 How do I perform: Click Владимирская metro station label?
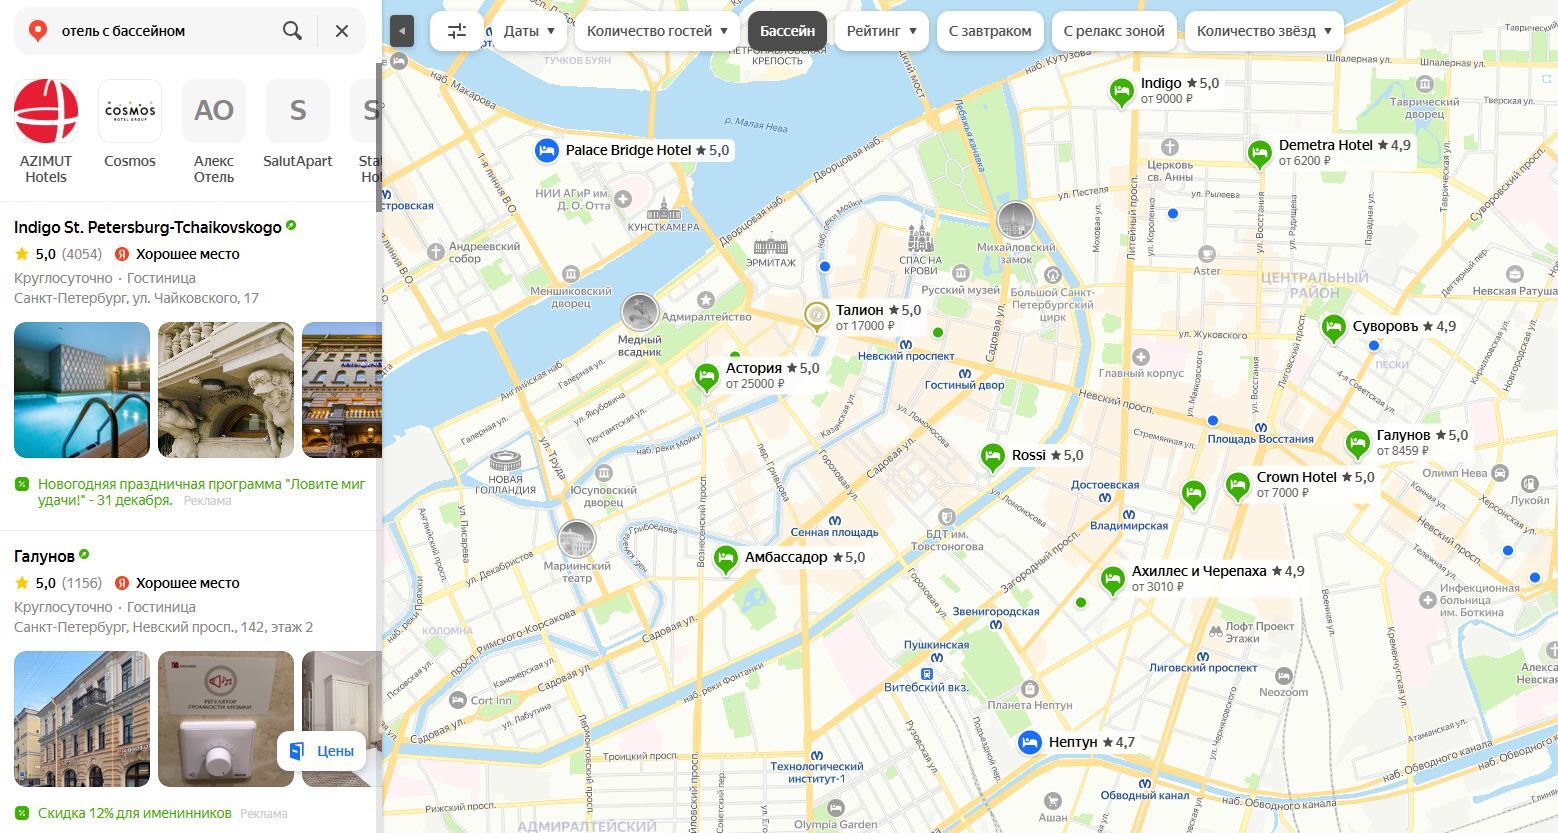pos(1129,526)
